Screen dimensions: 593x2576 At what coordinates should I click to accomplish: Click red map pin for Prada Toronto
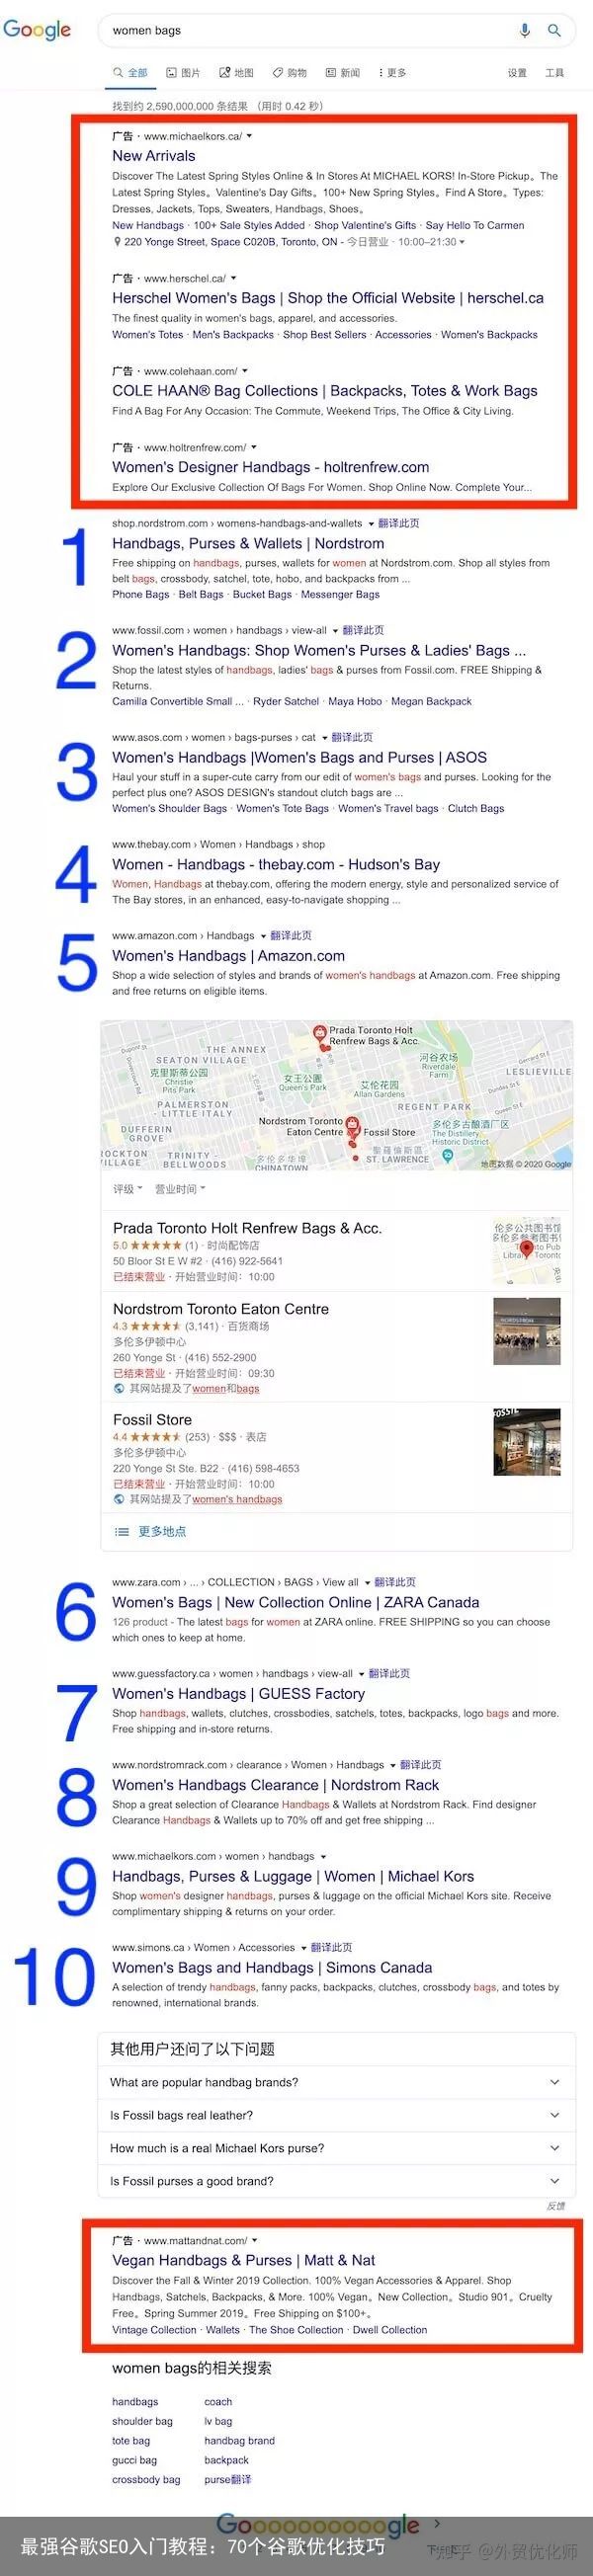319,1031
